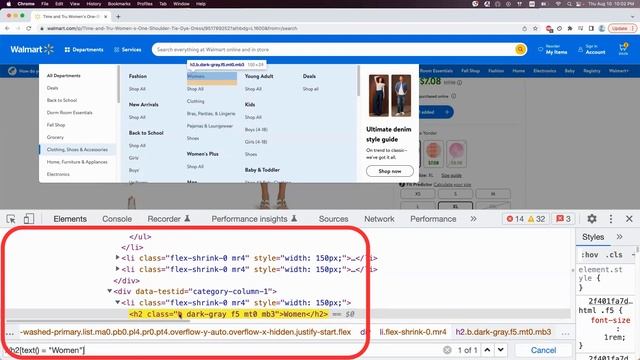Viewport: 640px width, 360px height.
Task: Click the red errors count 14
Action: [x=515, y=219]
